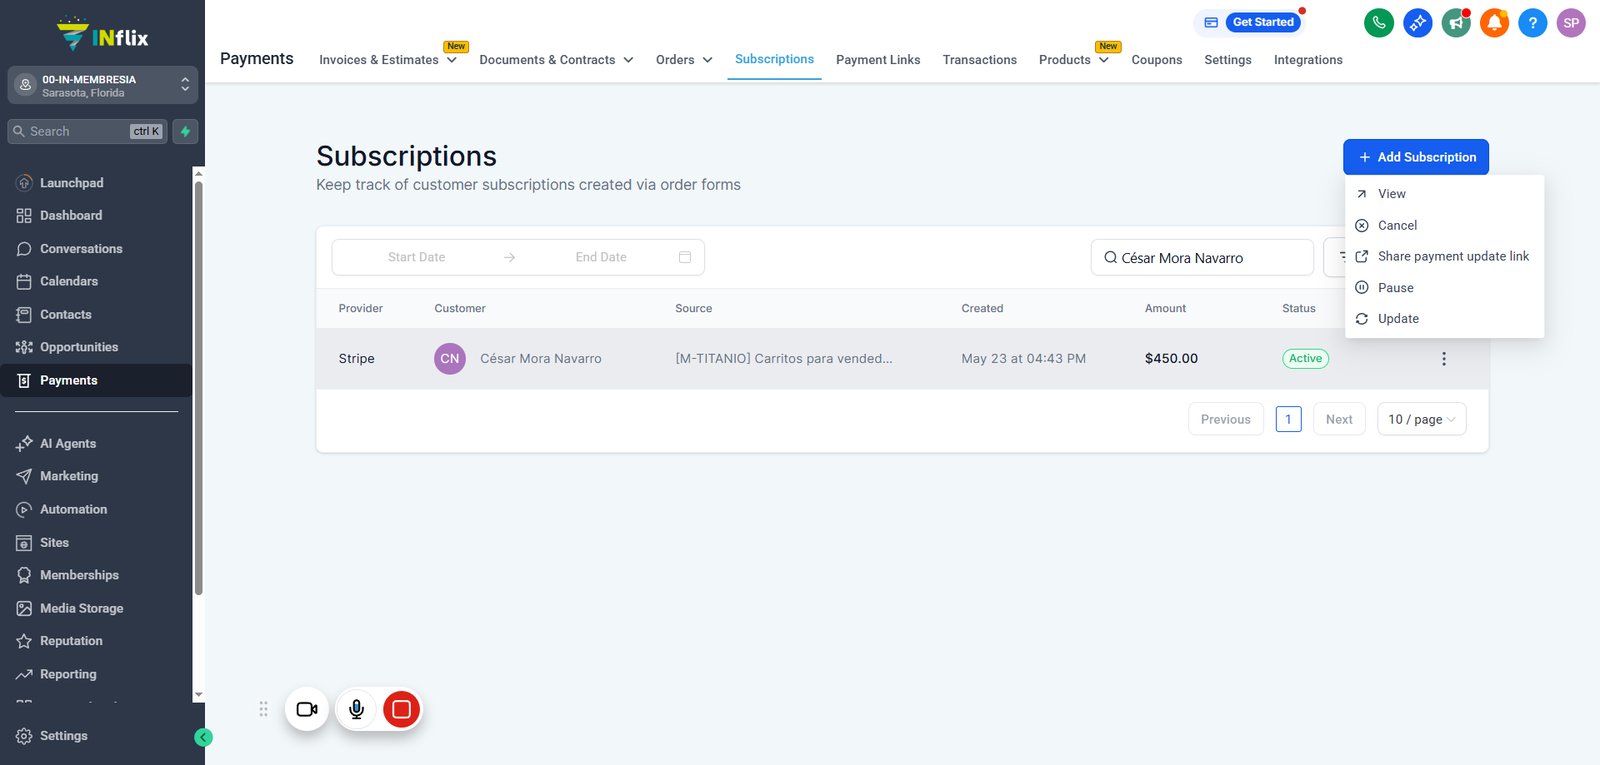The width and height of the screenshot is (1600, 765).
Task: Collapse the sidebar with green arrow
Action: point(203,737)
